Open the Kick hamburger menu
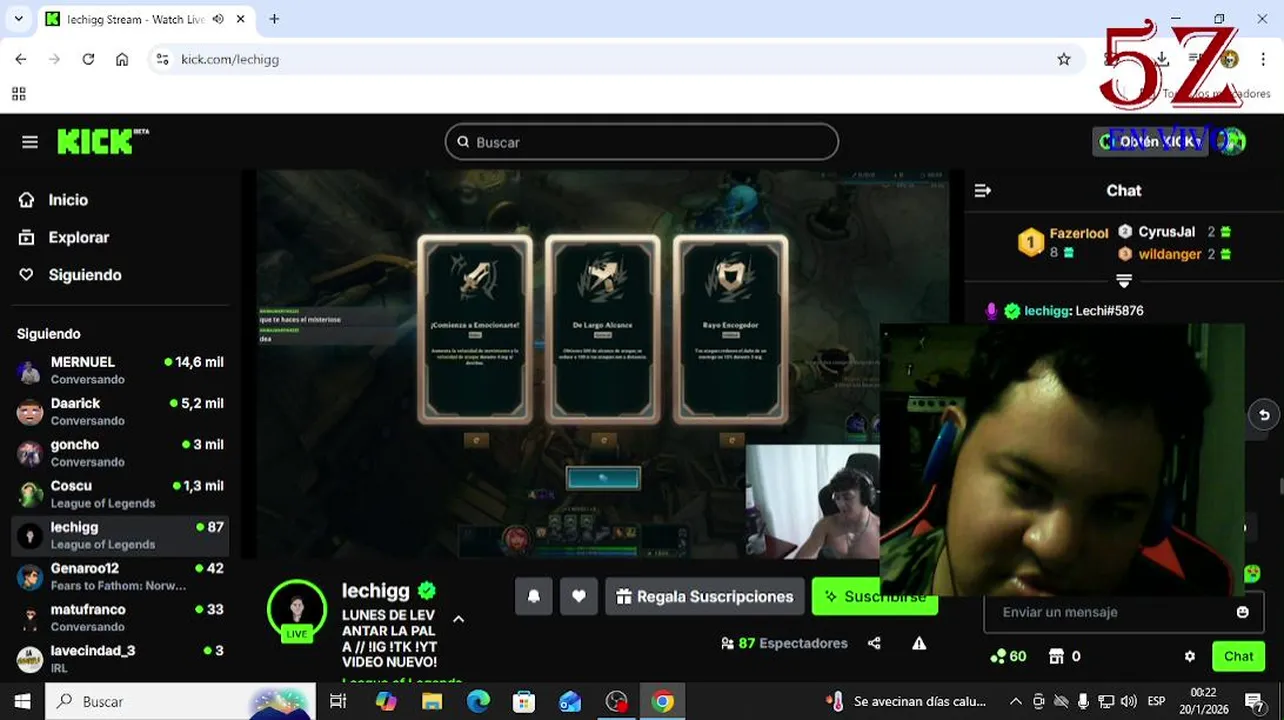The width and height of the screenshot is (1284, 720). 30,142
